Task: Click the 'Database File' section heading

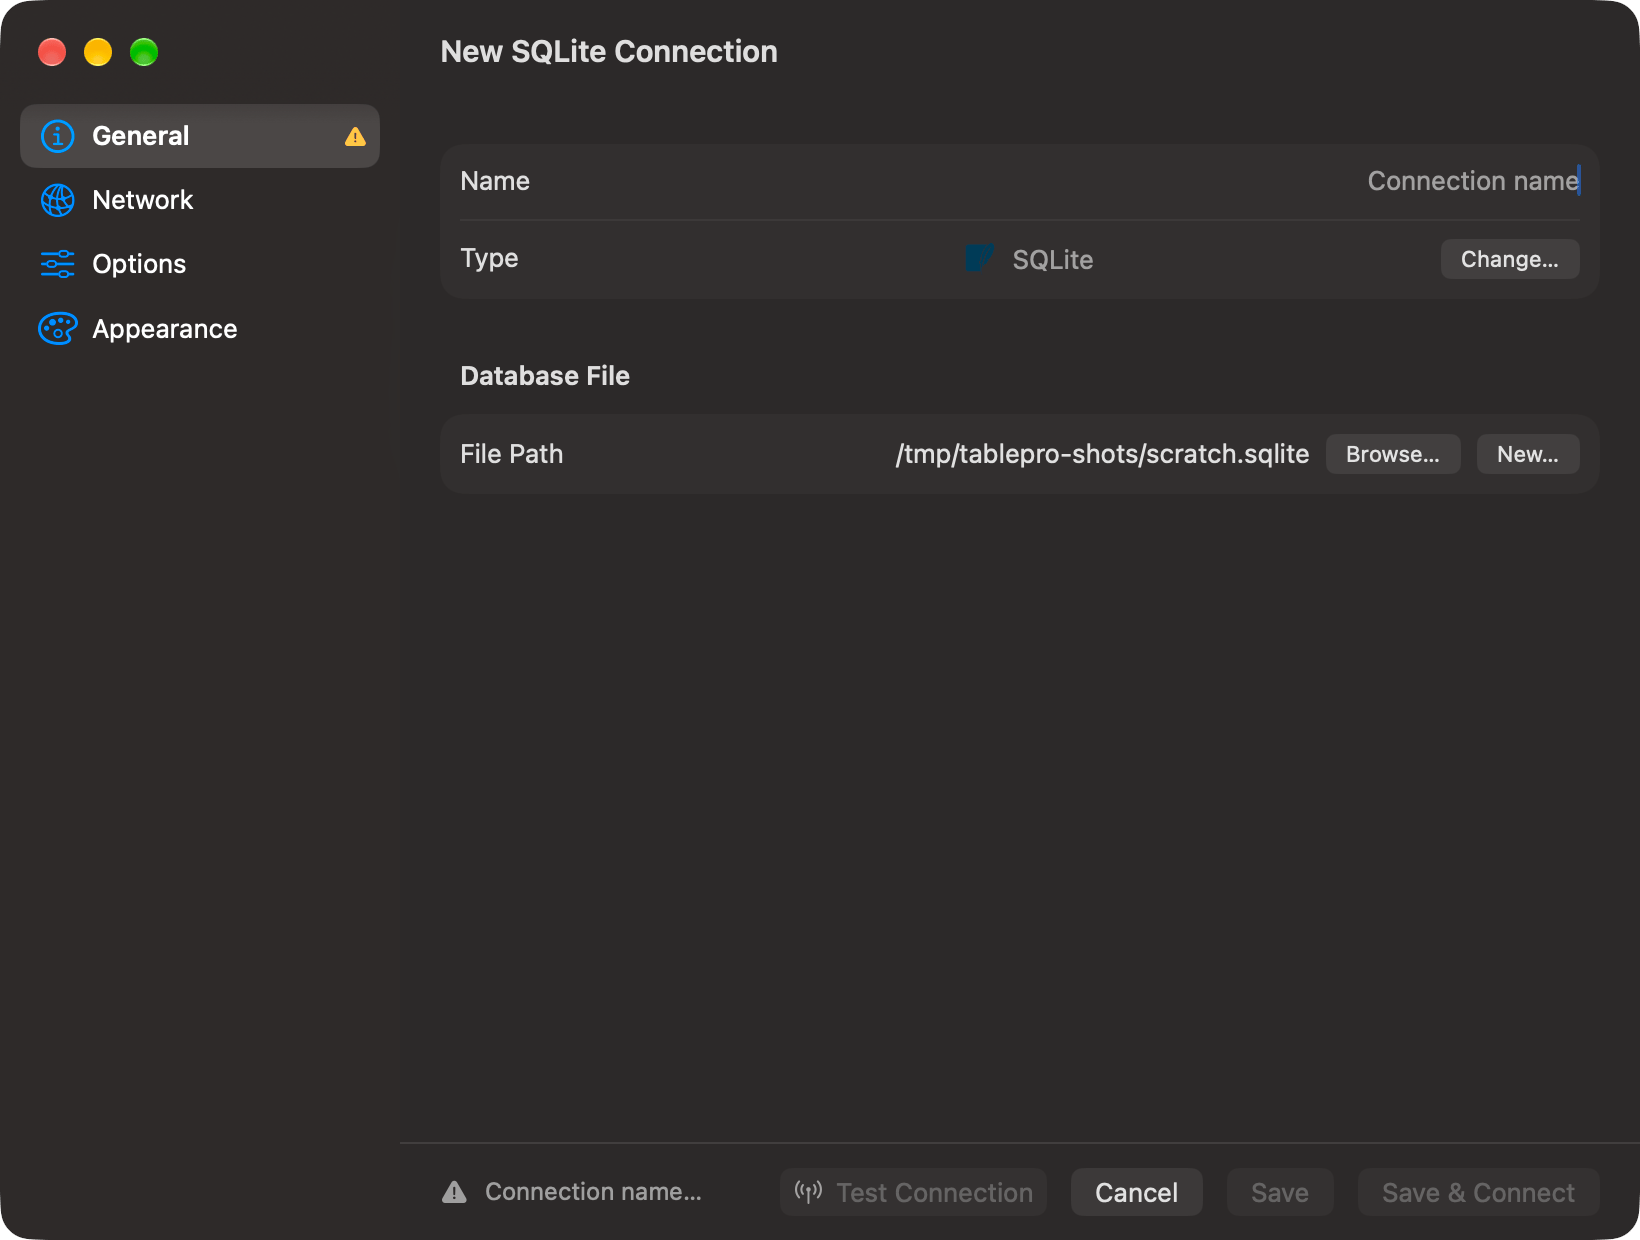Action: point(545,376)
